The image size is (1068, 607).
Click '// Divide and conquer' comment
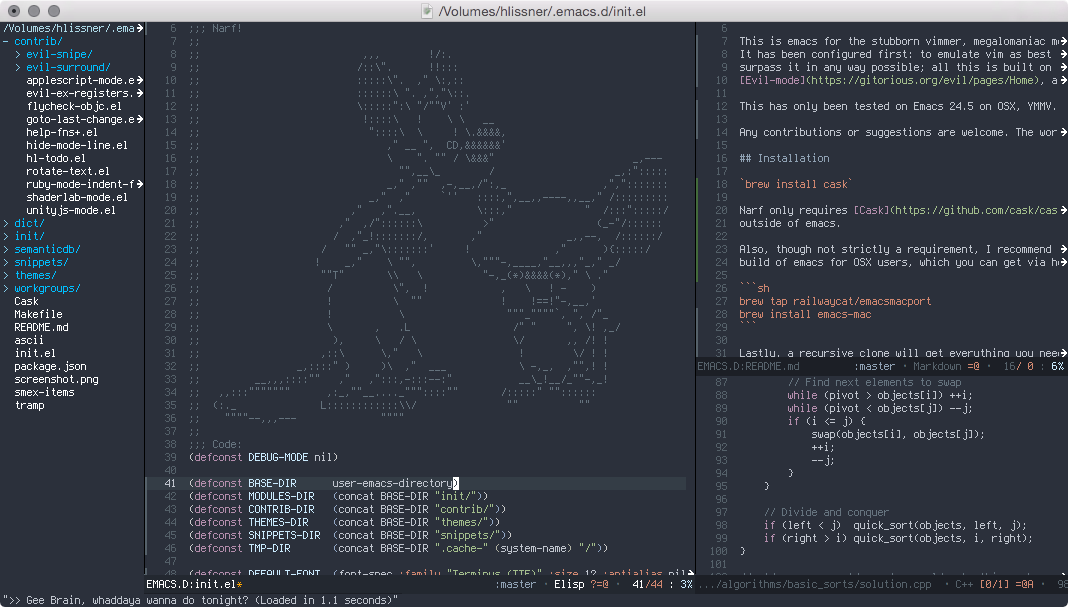[x=826, y=512]
